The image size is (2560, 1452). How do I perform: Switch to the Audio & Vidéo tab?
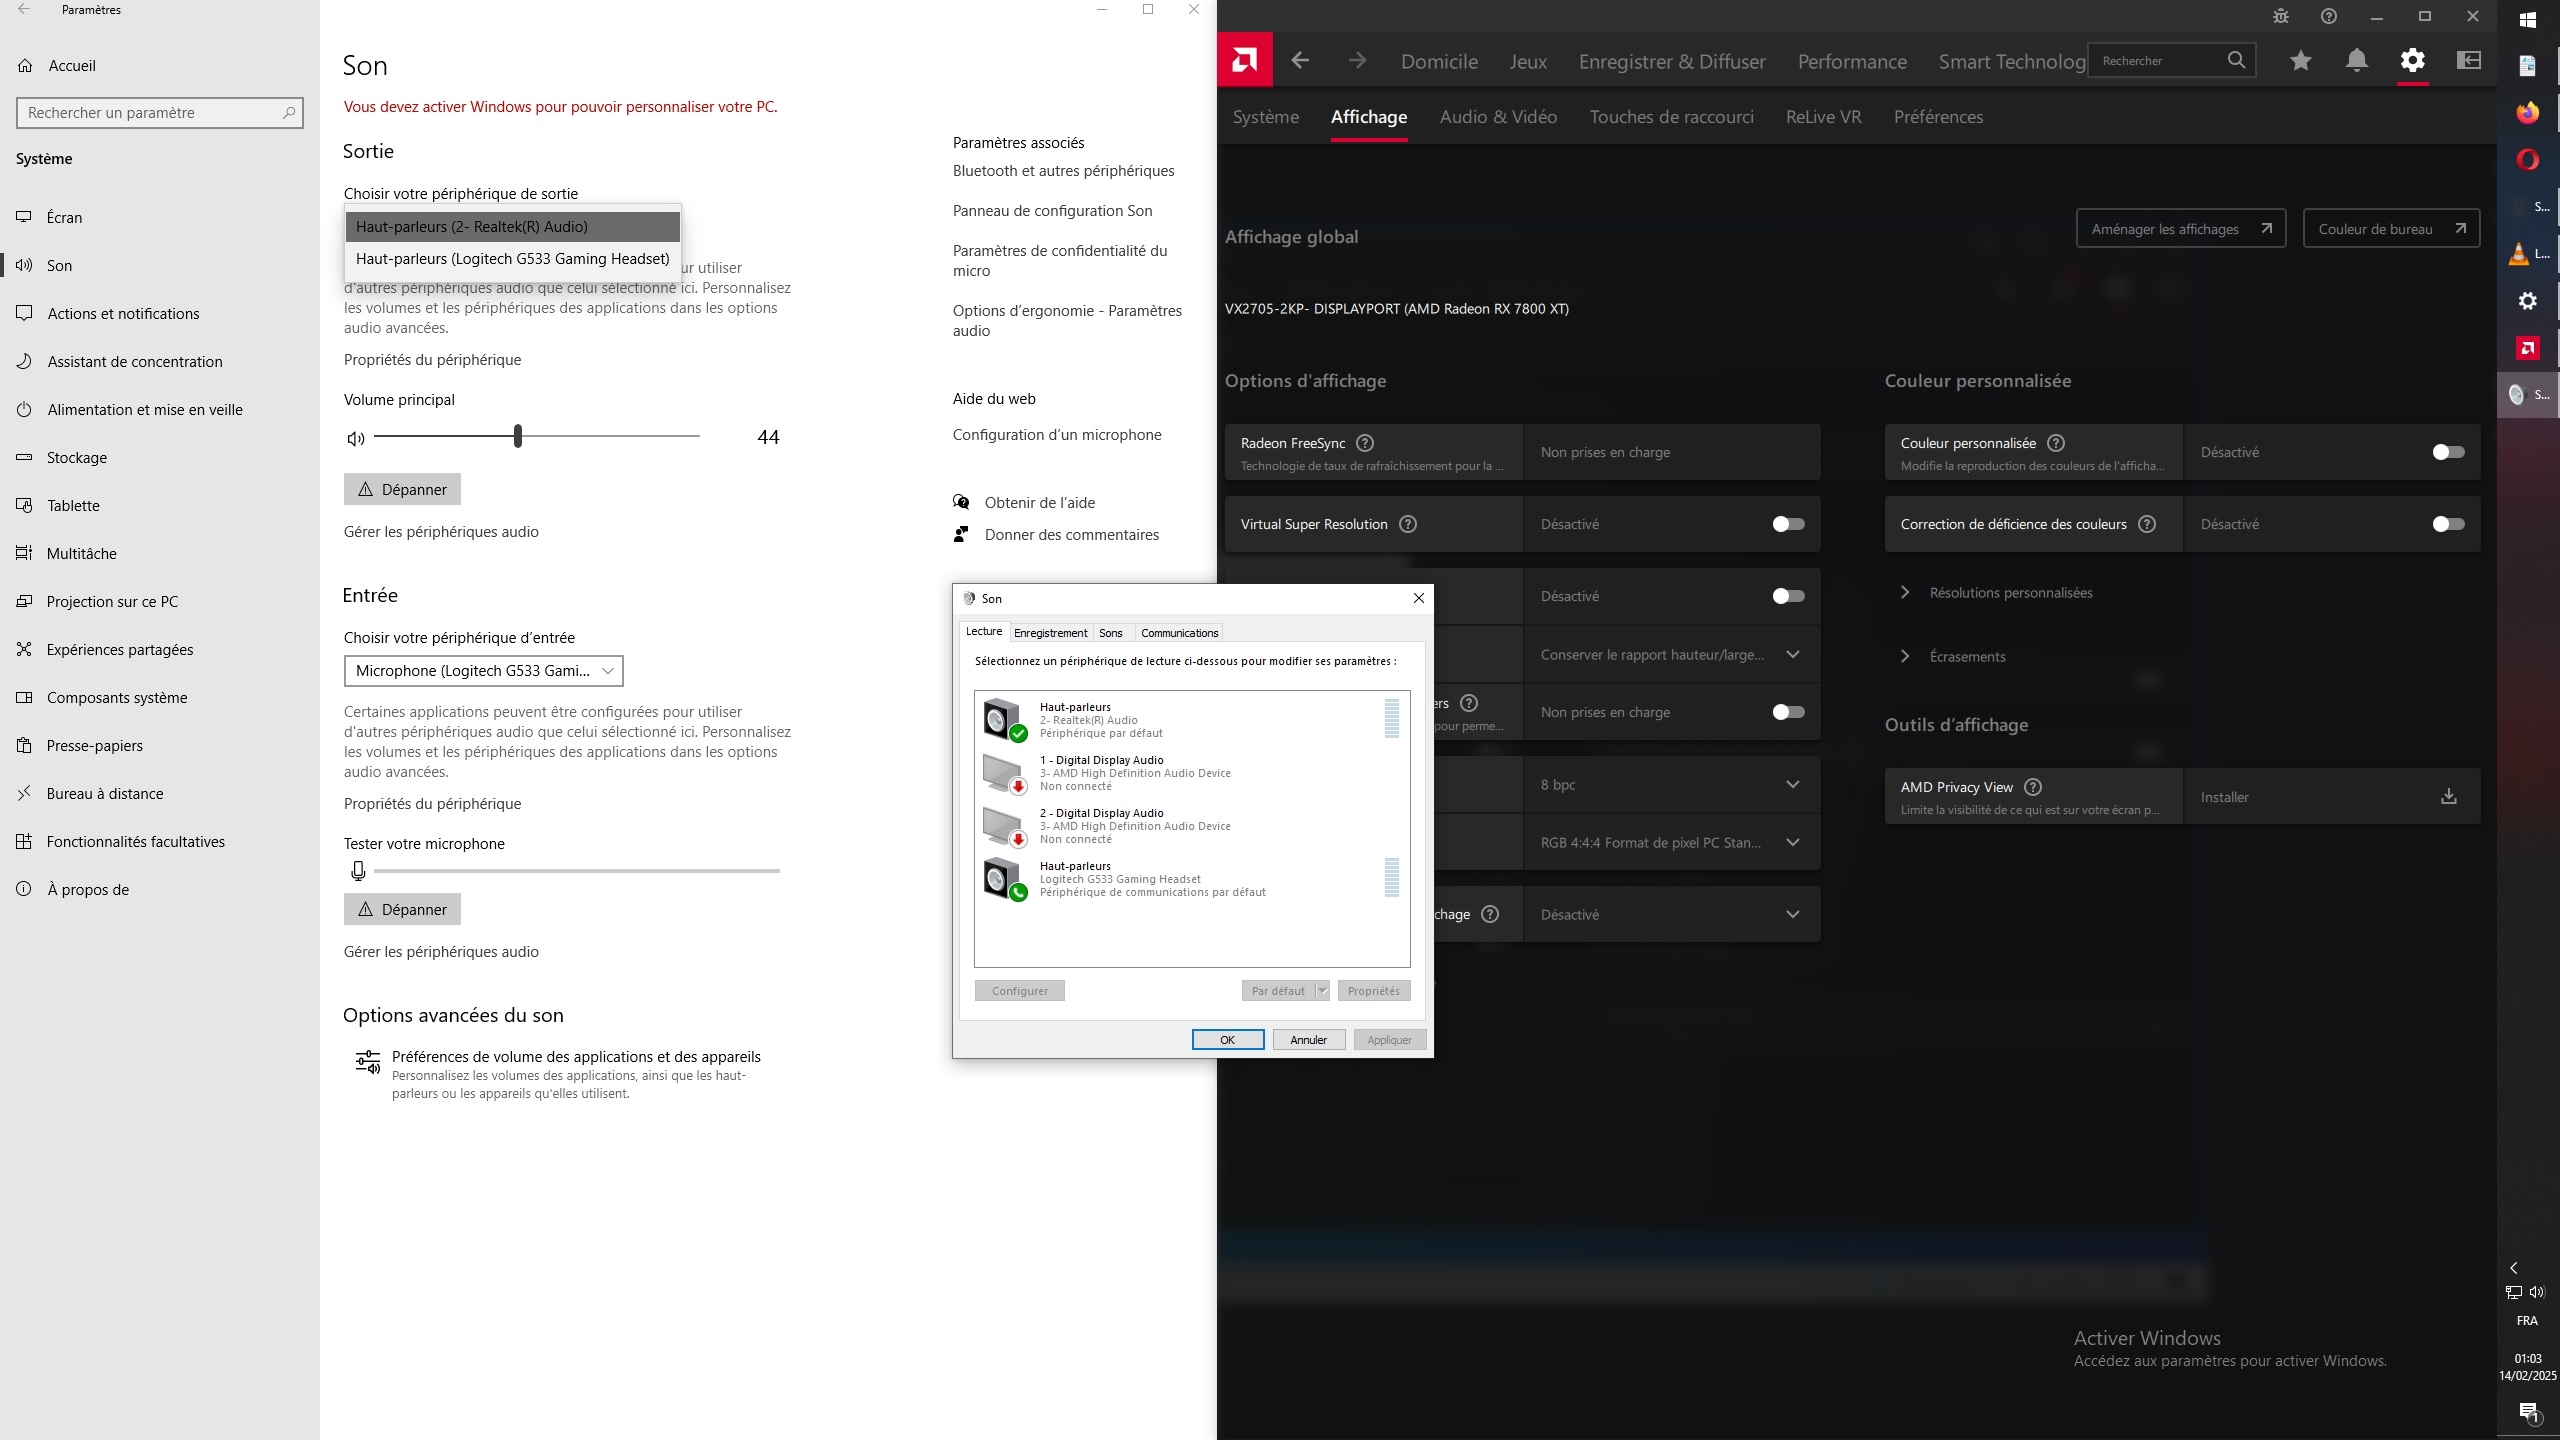(1498, 117)
